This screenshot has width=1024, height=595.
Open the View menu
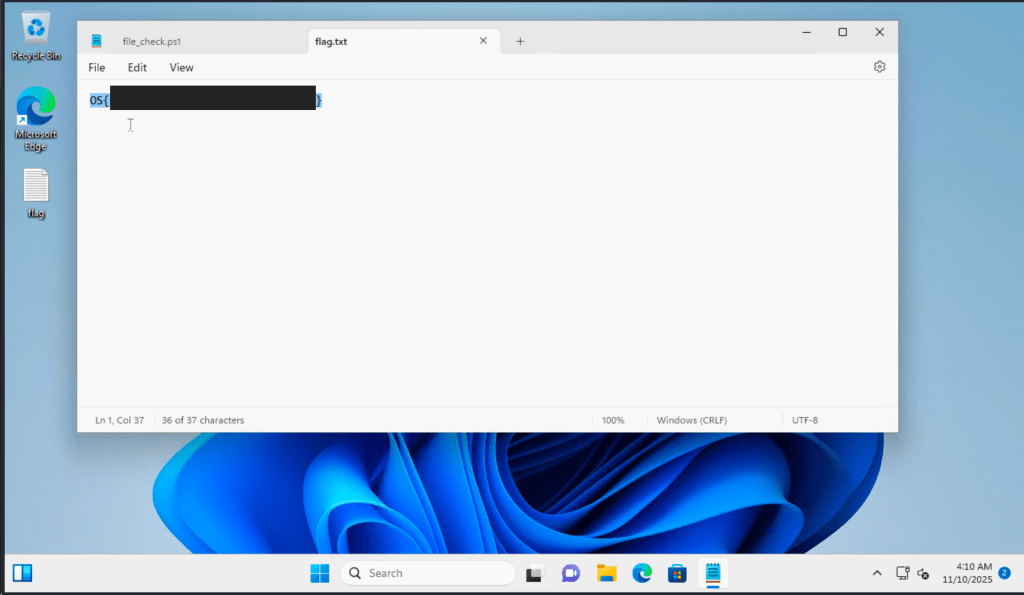(x=181, y=68)
